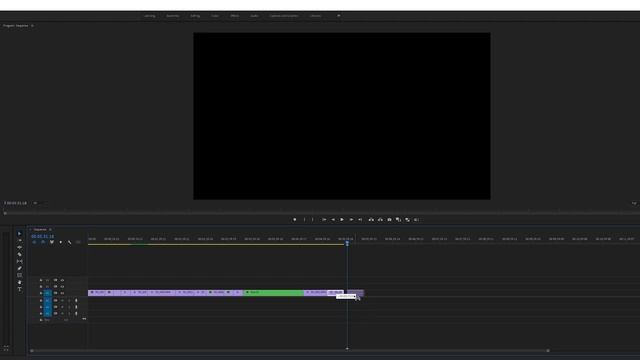Step back one frame
Image resolution: width=640 pixels, height=360 pixels.
pyautogui.click(x=333, y=220)
